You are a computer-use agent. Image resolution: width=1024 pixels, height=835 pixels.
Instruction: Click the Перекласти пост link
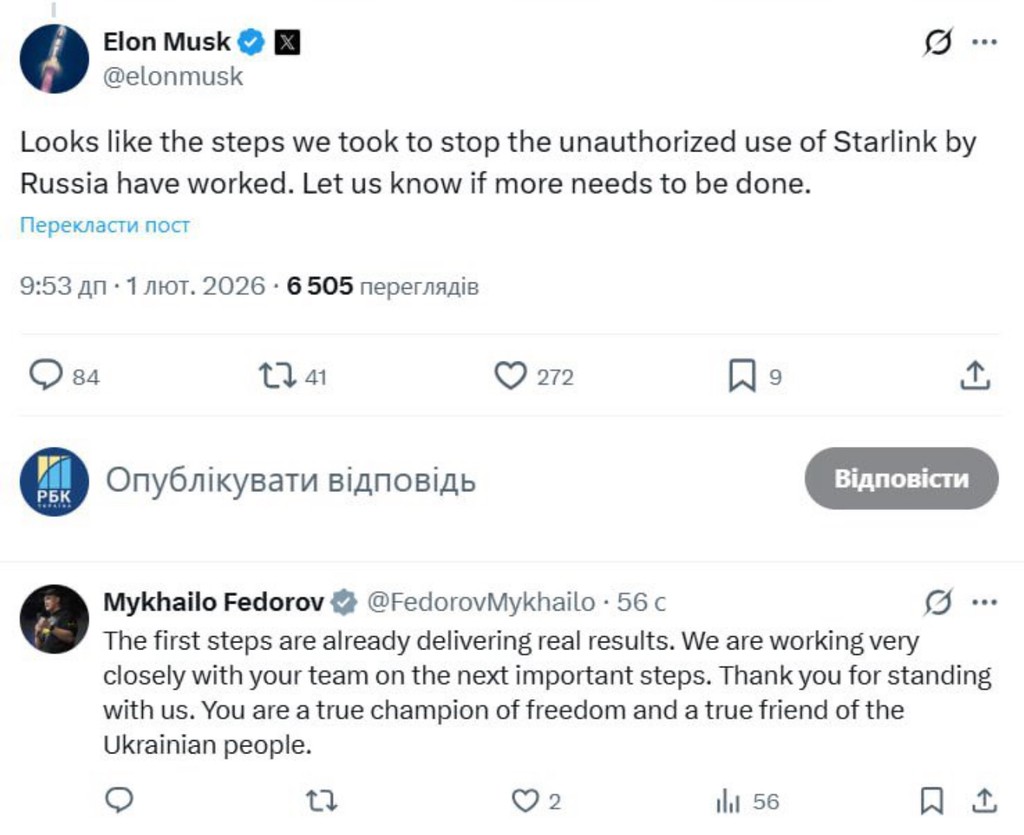(103, 224)
